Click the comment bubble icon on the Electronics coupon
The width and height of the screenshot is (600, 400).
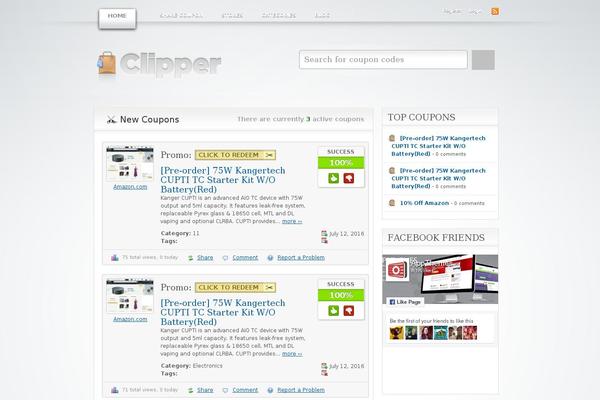225,390
